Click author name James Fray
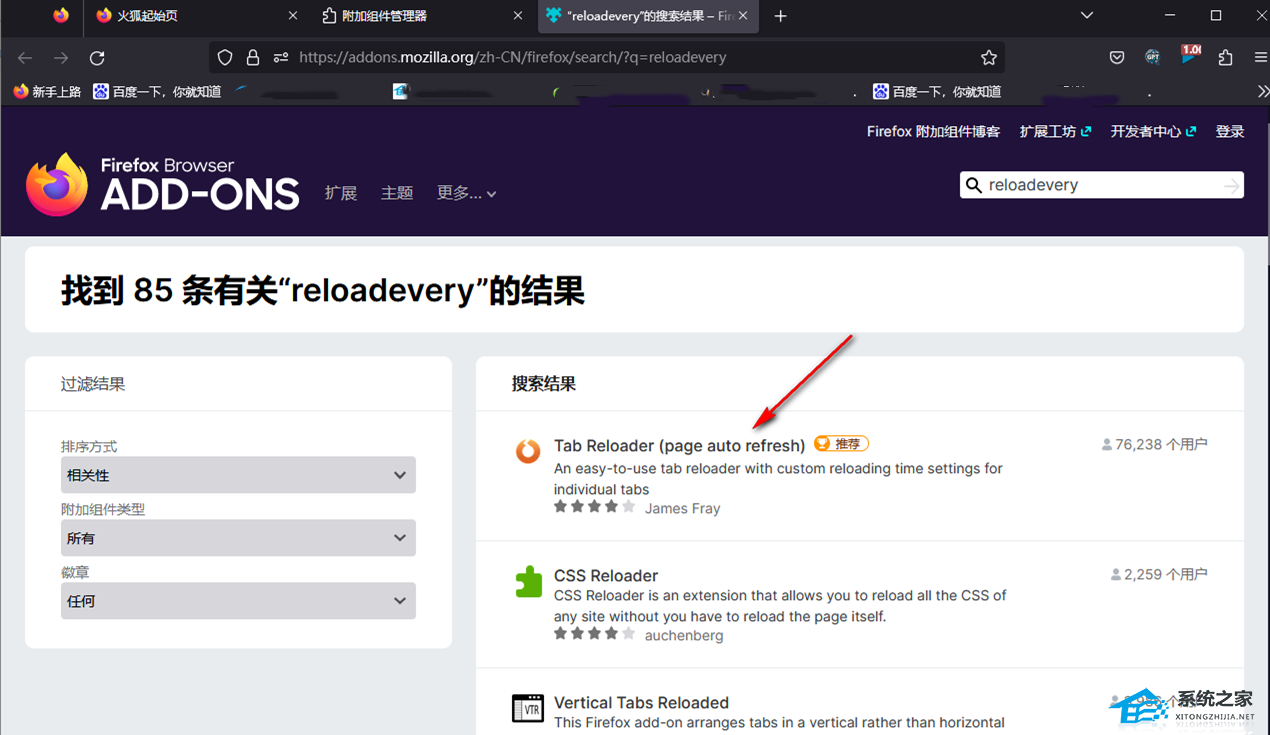The width and height of the screenshot is (1270, 735). click(682, 508)
